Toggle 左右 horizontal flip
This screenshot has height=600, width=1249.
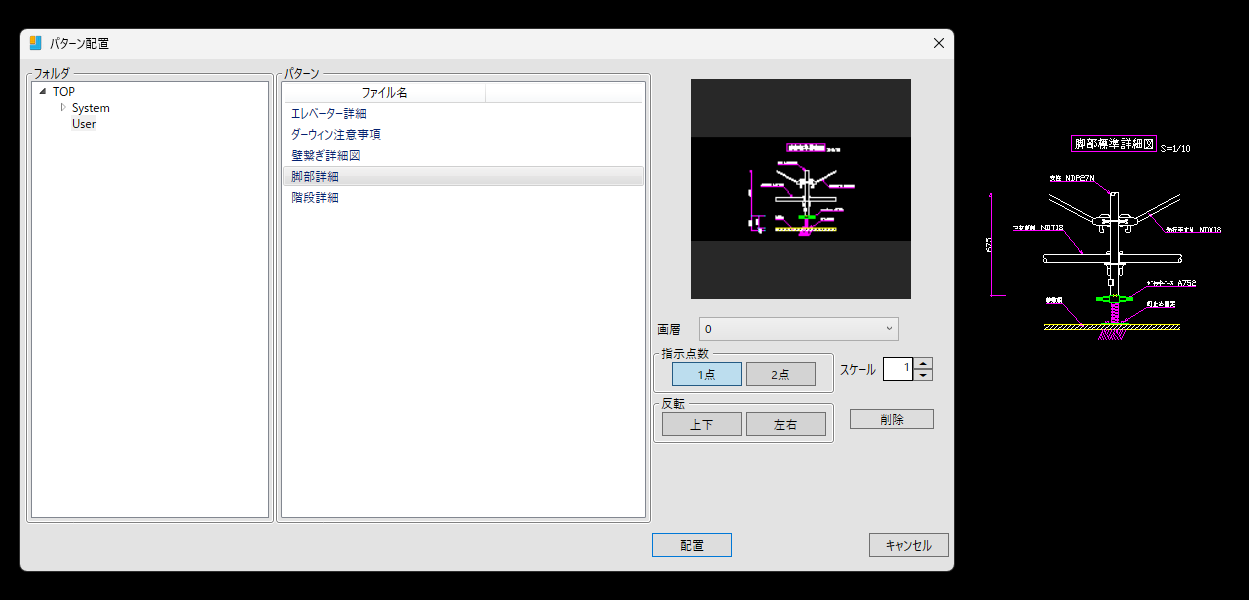click(785, 424)
